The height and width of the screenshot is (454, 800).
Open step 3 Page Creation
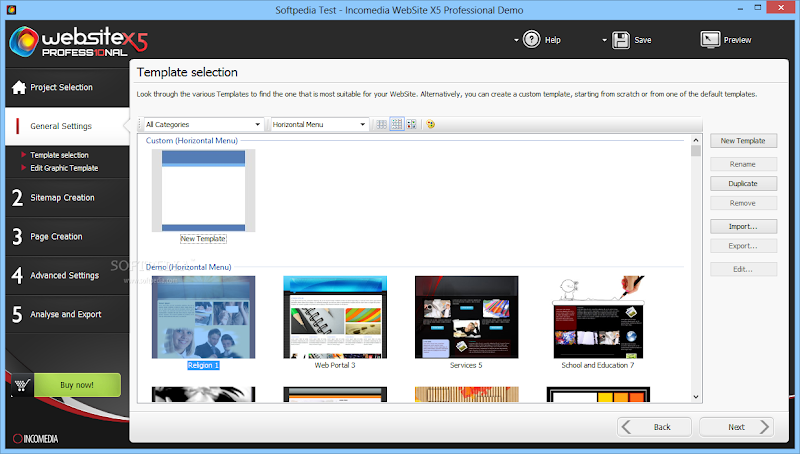(x=67, y=237)
